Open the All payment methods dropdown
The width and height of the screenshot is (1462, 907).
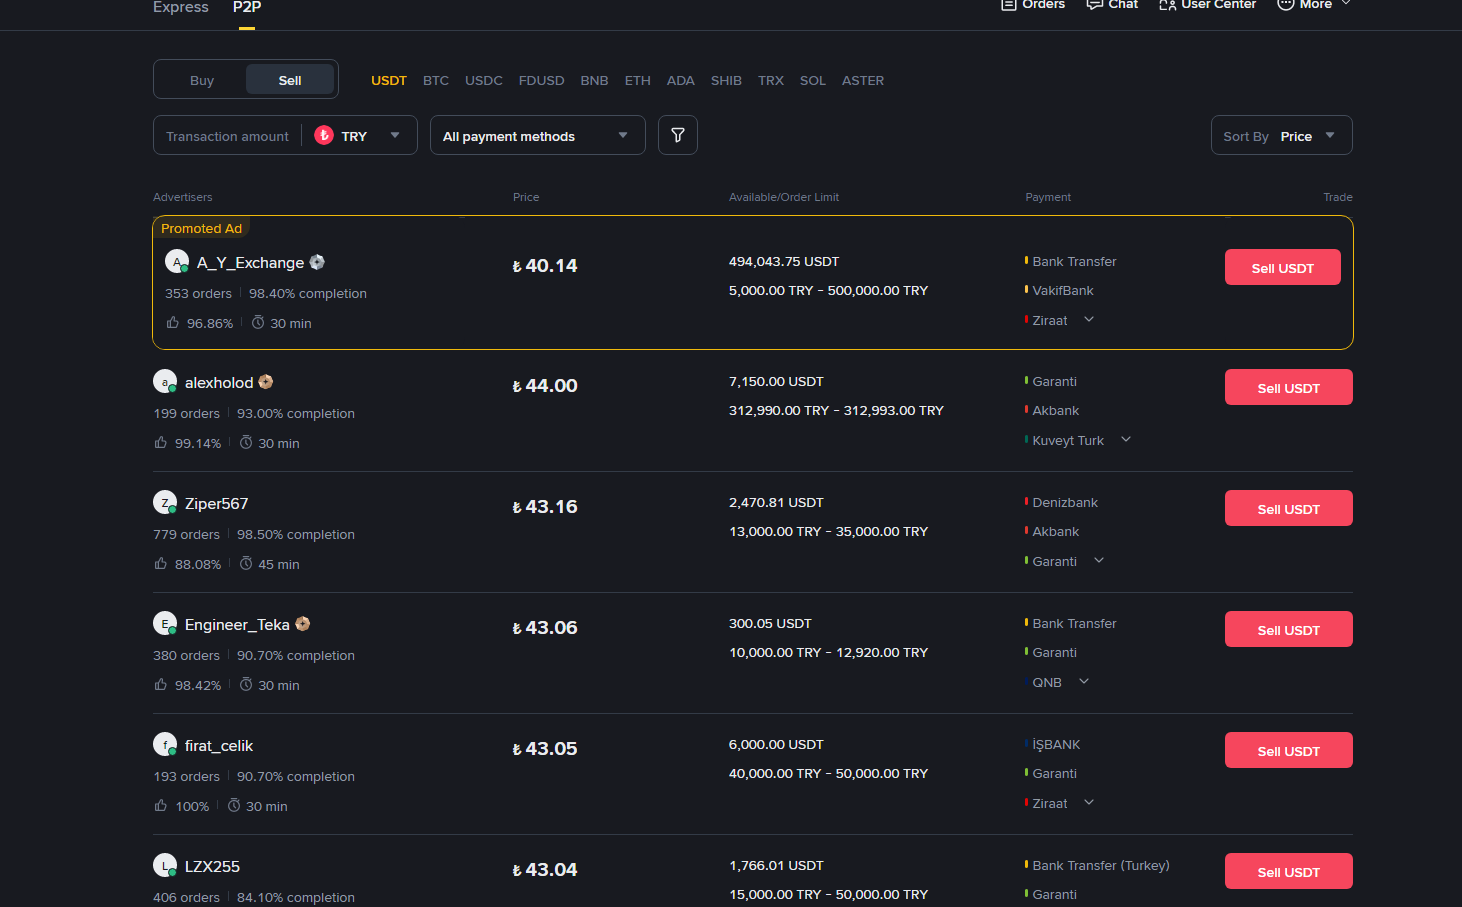click(x=537, y=134)
